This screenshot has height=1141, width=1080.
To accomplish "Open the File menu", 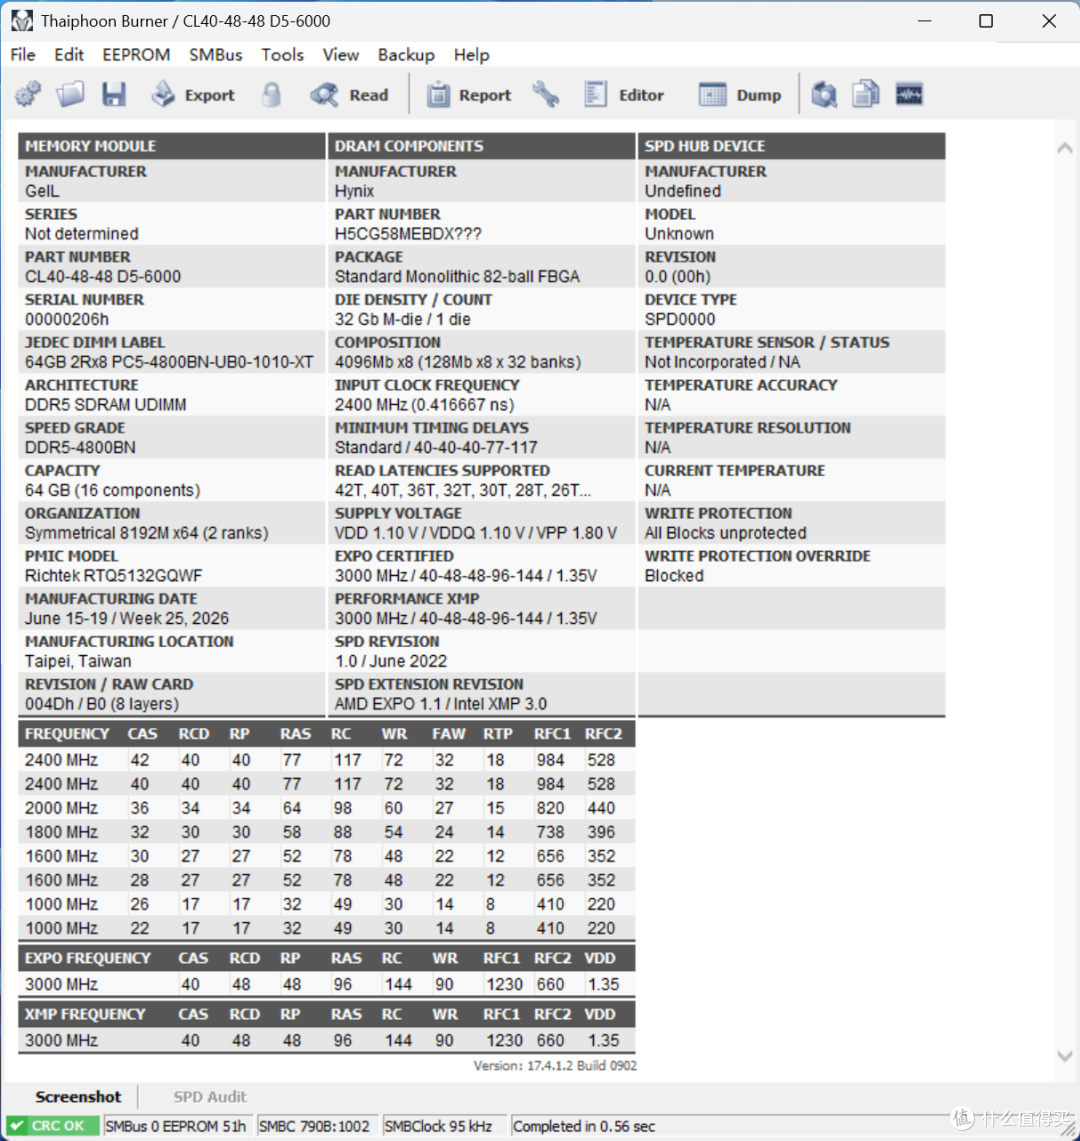I will coord(23,55).
